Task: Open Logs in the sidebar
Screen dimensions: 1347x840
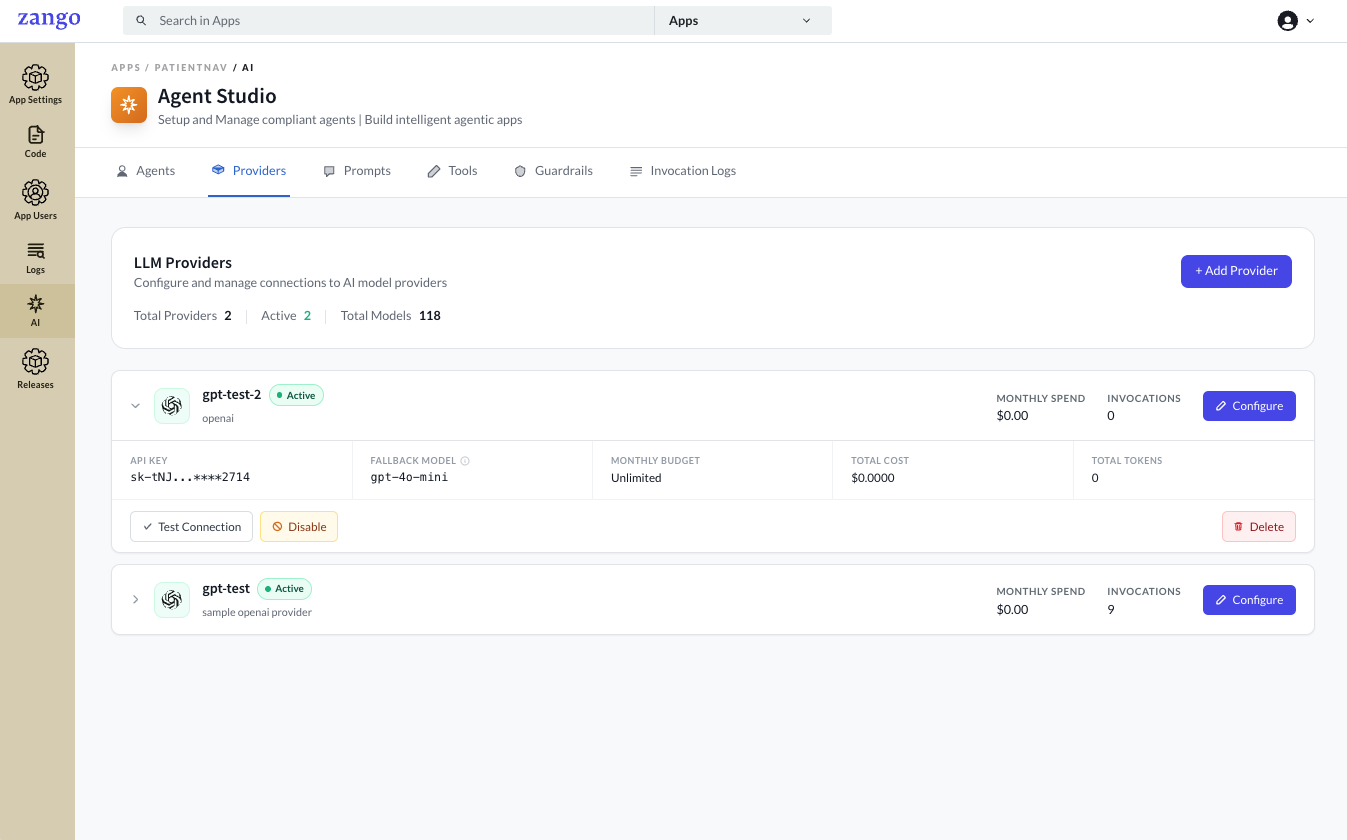Action: [36, 258]
